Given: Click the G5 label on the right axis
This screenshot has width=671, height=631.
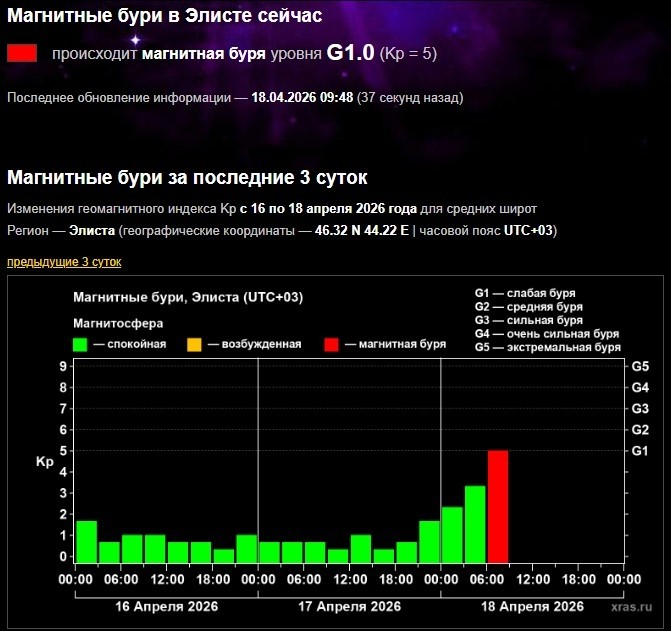Looking at the screenshot, I should pos(640,366).
